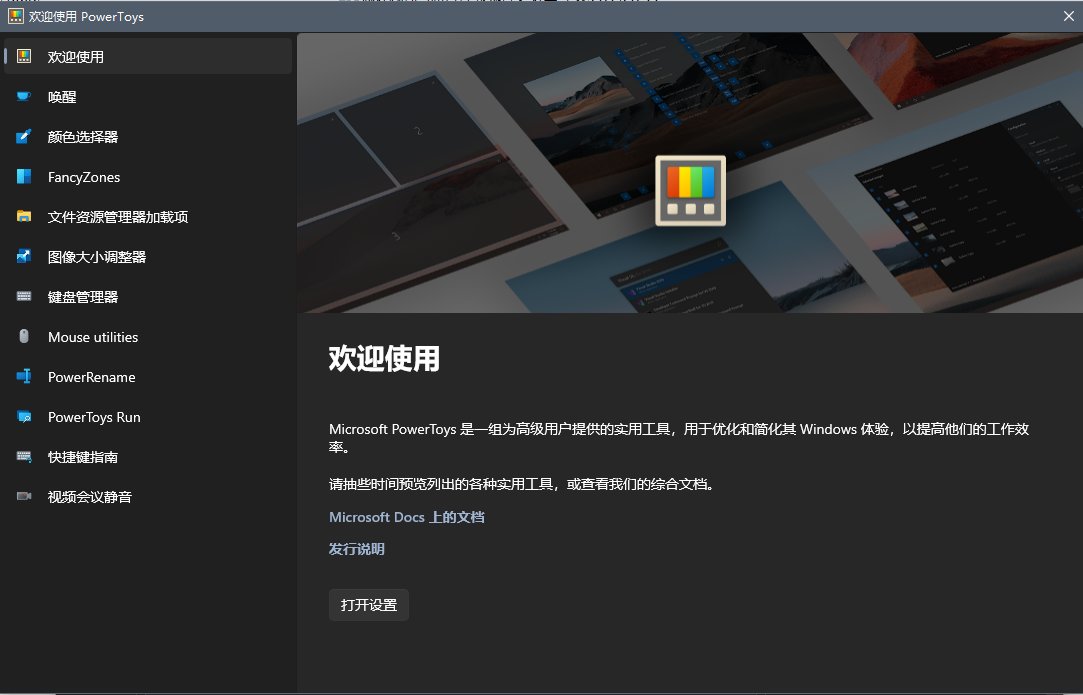Click the 文件资源管理器加载项 folder icon
This screenshot has height=695, width=1083.
click(24, 216)
